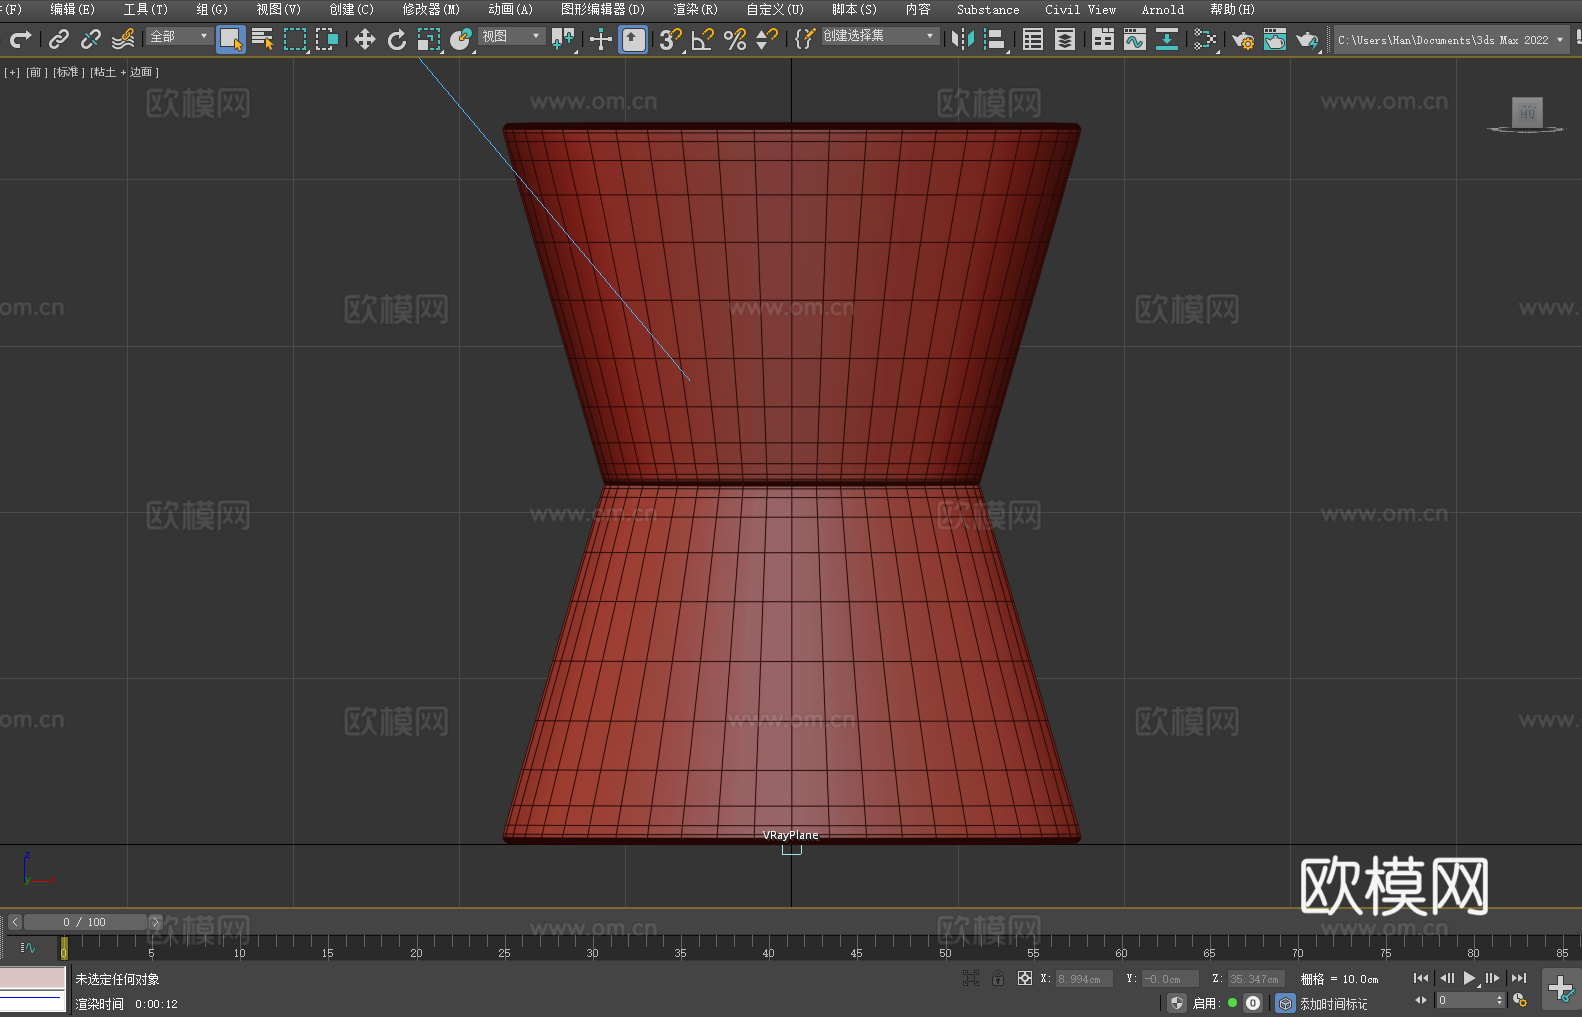Step time slider forward with right arrow
The image size is (1582, 1017).
[155, 922]
